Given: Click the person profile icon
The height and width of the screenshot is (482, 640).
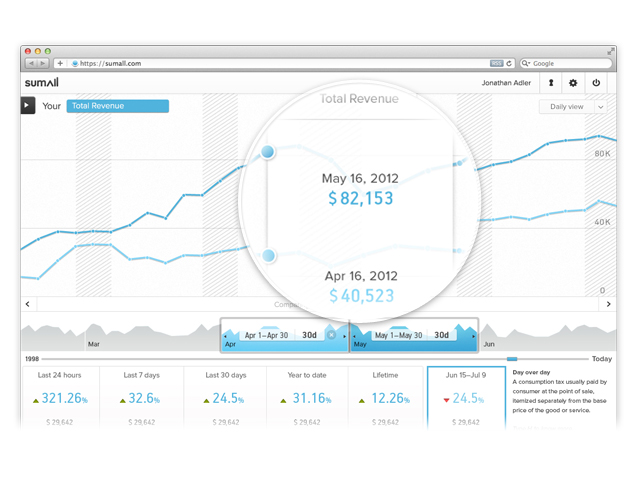Looking at the screenshot, I should tap(551, 83).
